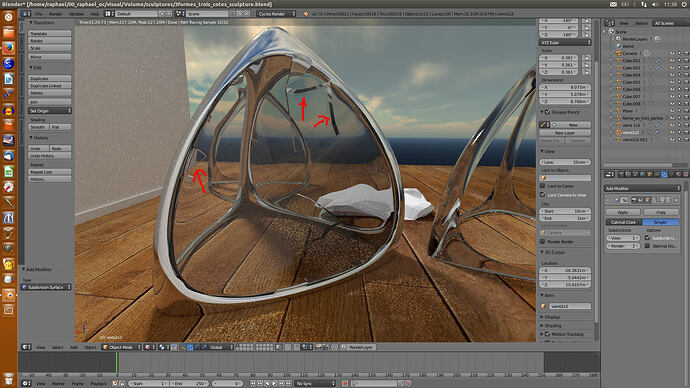Click the outliner editor type icon

tap(609, 23)
